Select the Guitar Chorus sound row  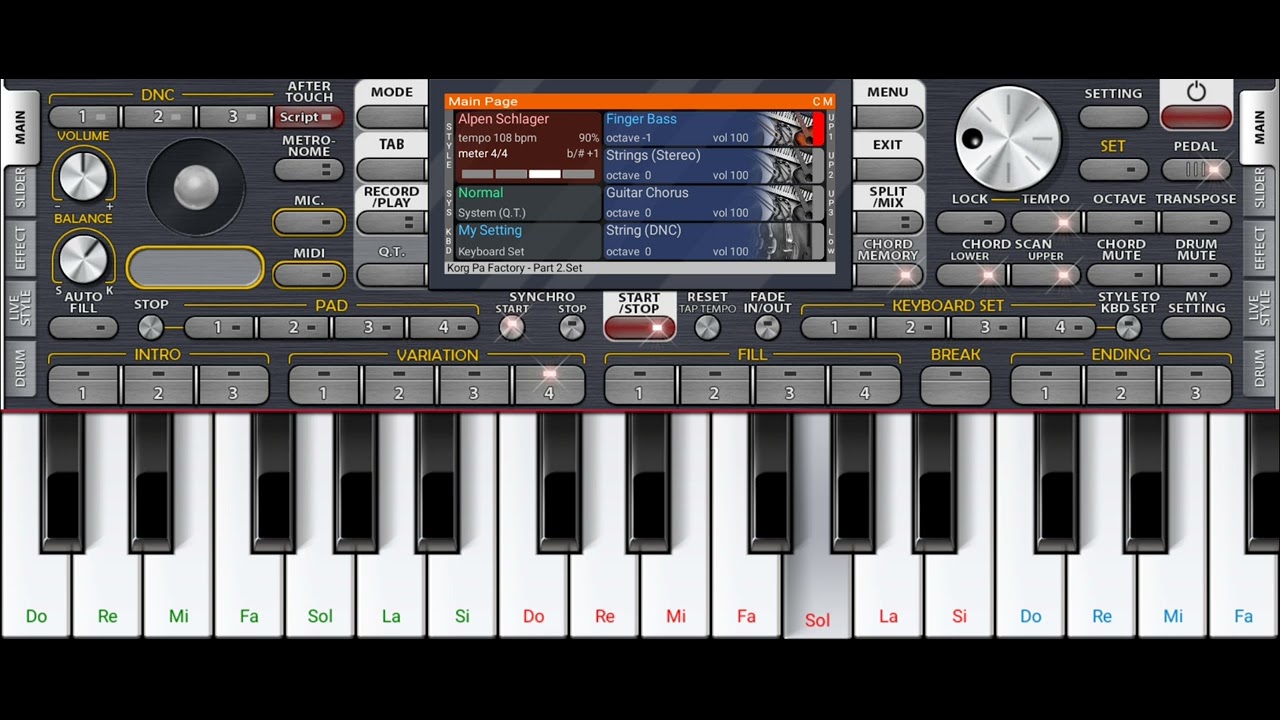click(714, 203)
